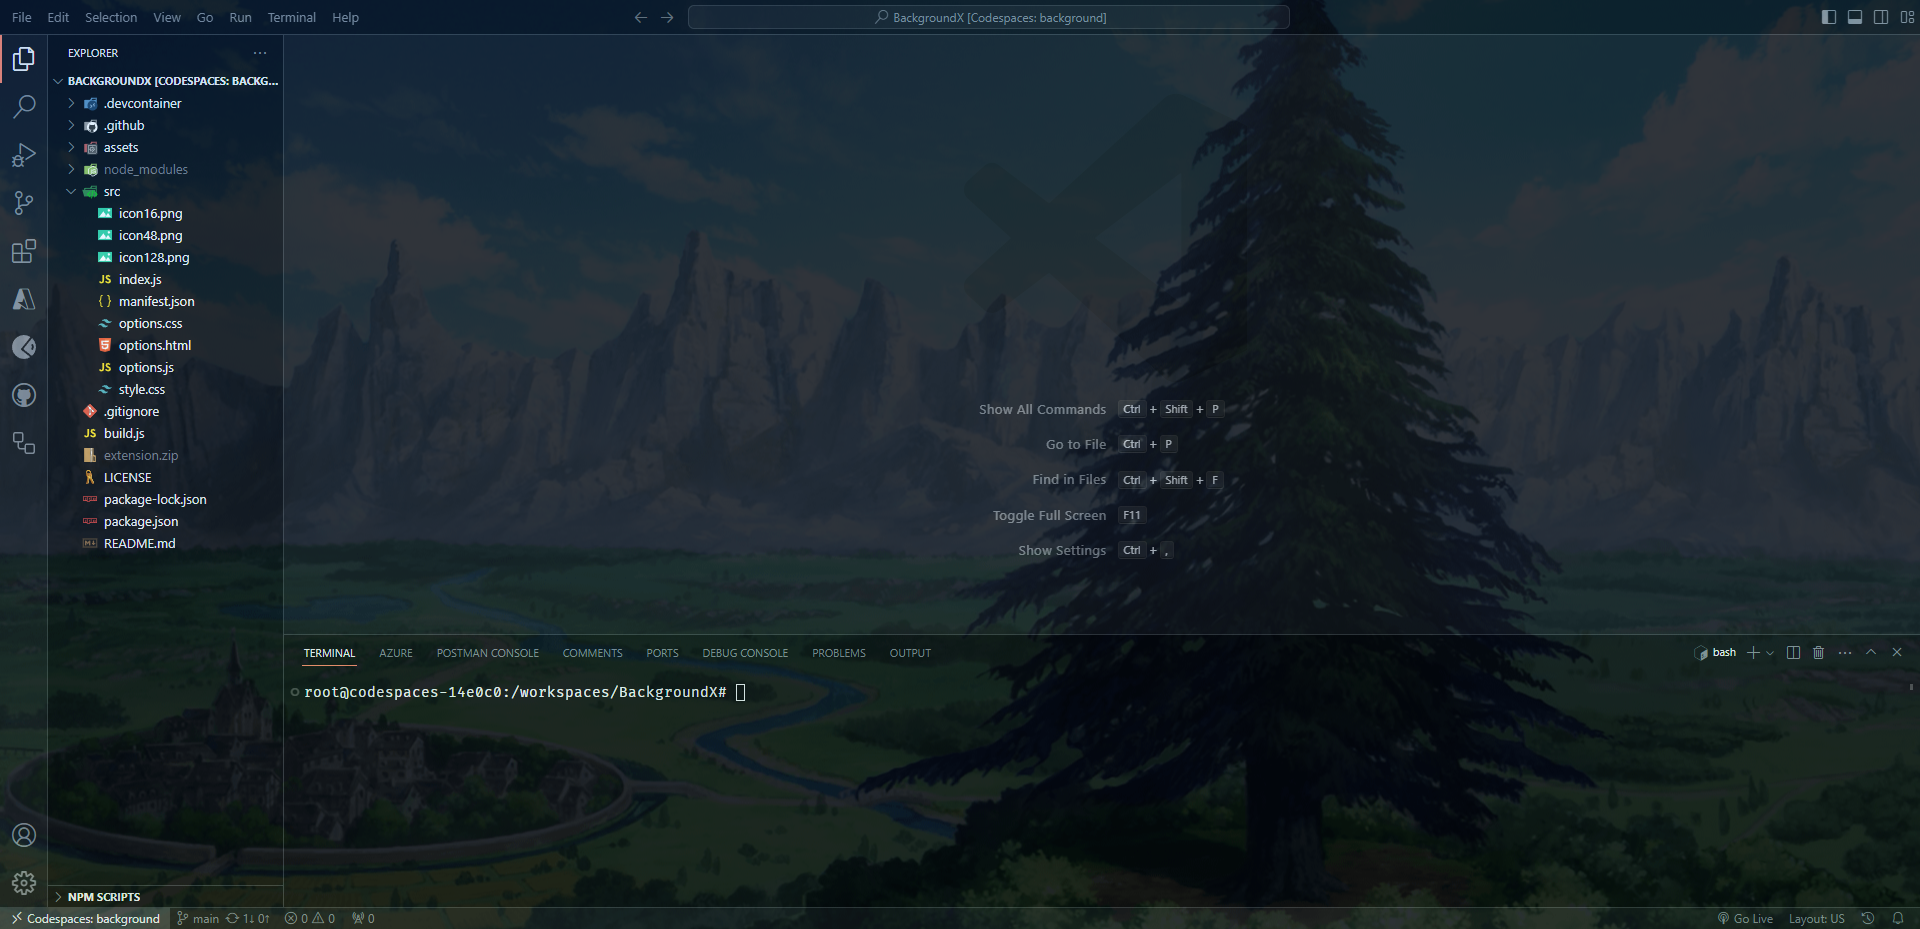Image resolution: width=1920 pixels, height=929 pixels.
Task: Open the File menu
Action: [x=21, y=17]
